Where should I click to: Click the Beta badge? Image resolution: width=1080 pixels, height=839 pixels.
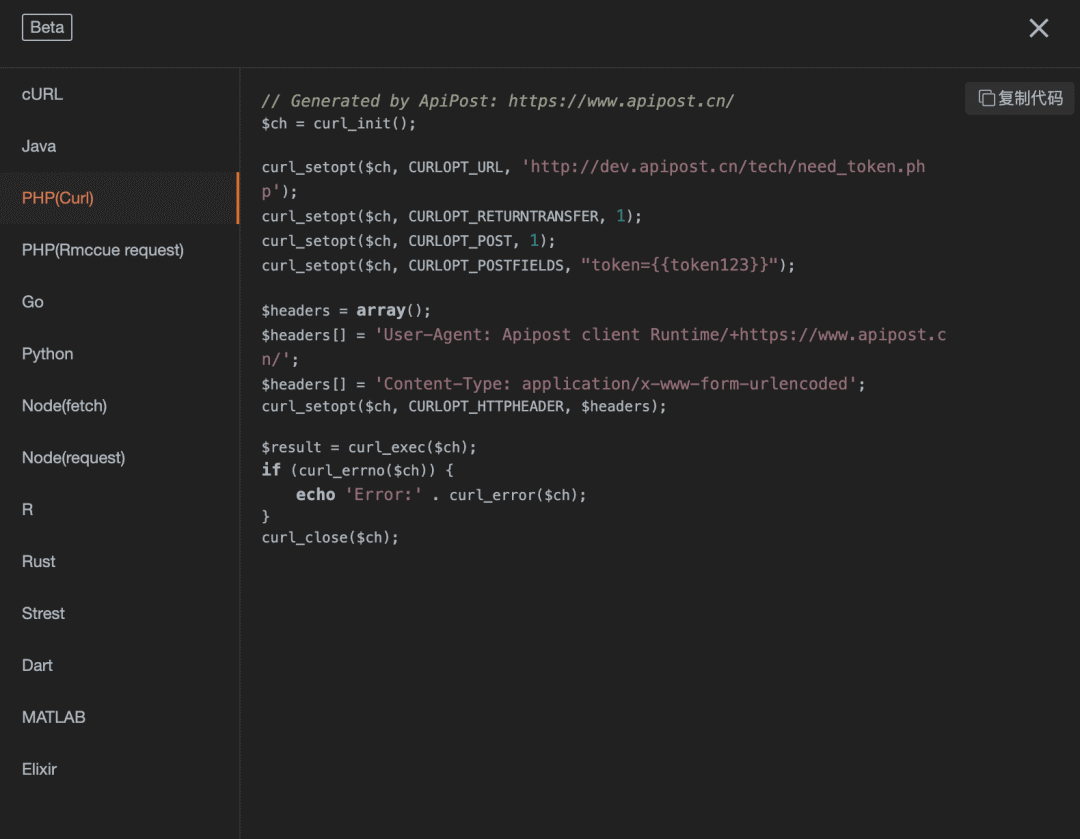47,28
